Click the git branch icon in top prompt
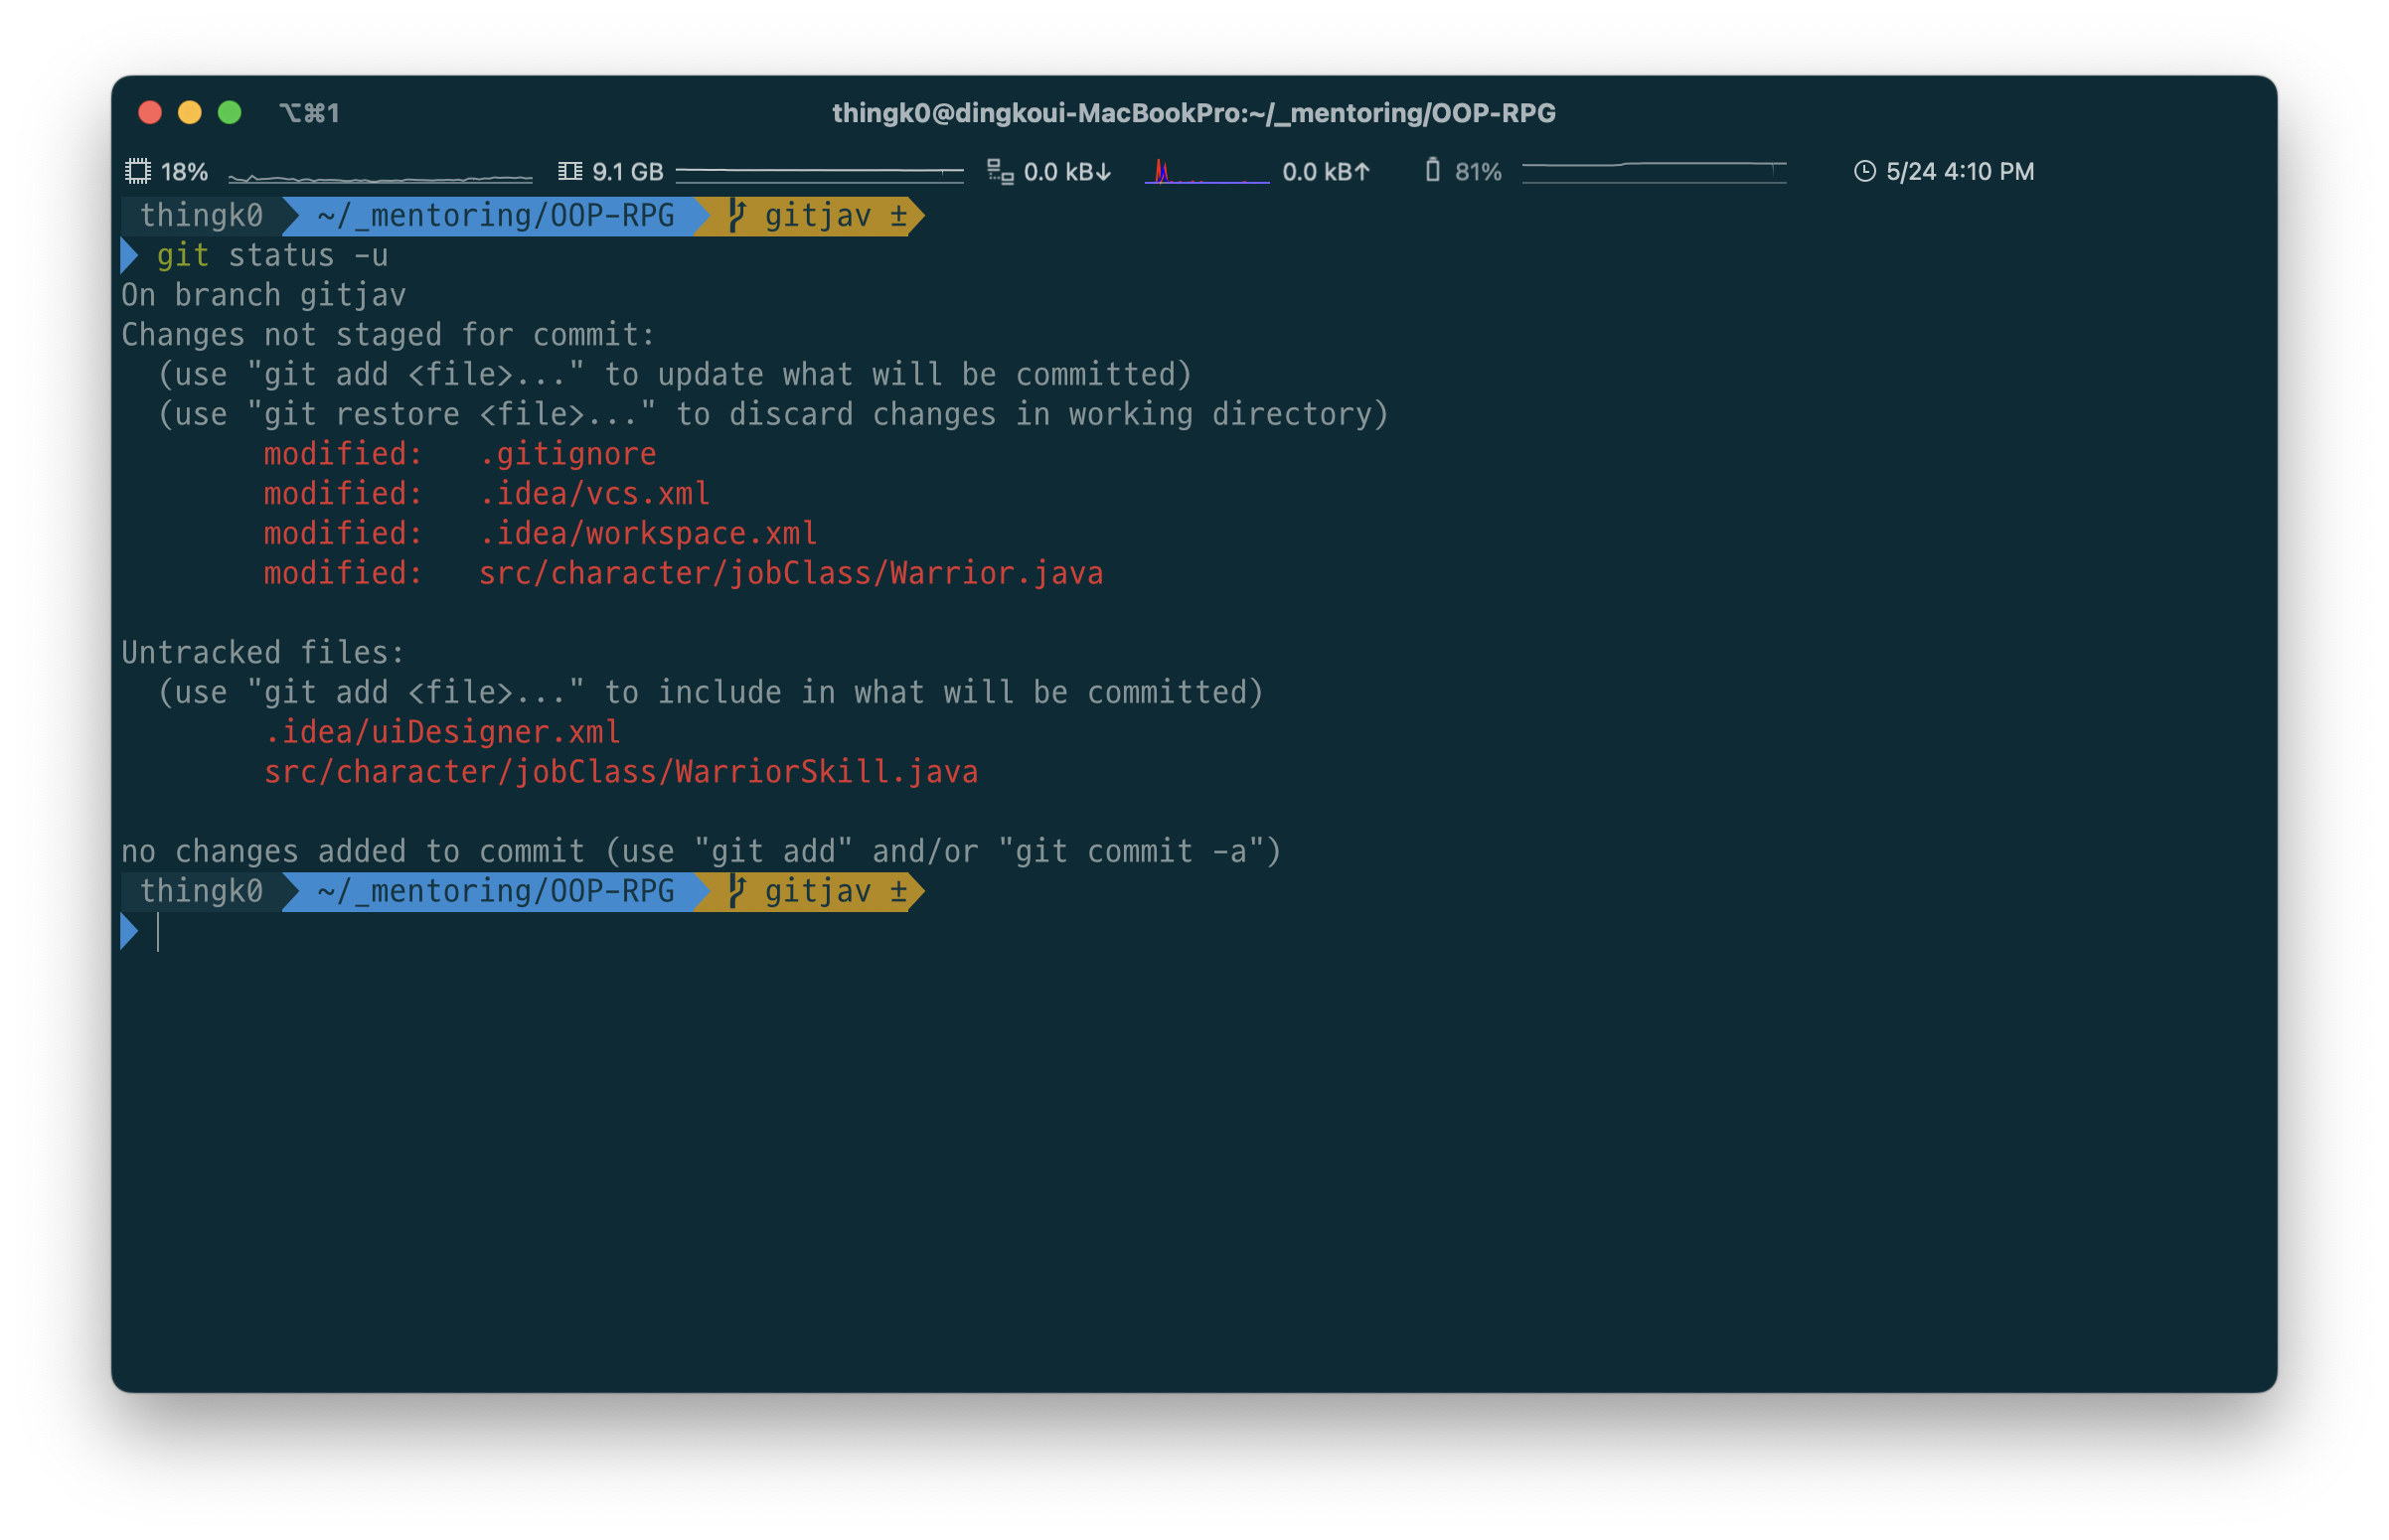Image resolution: width=2389 pixels, height=1540 pixels. tap(737, 216)
